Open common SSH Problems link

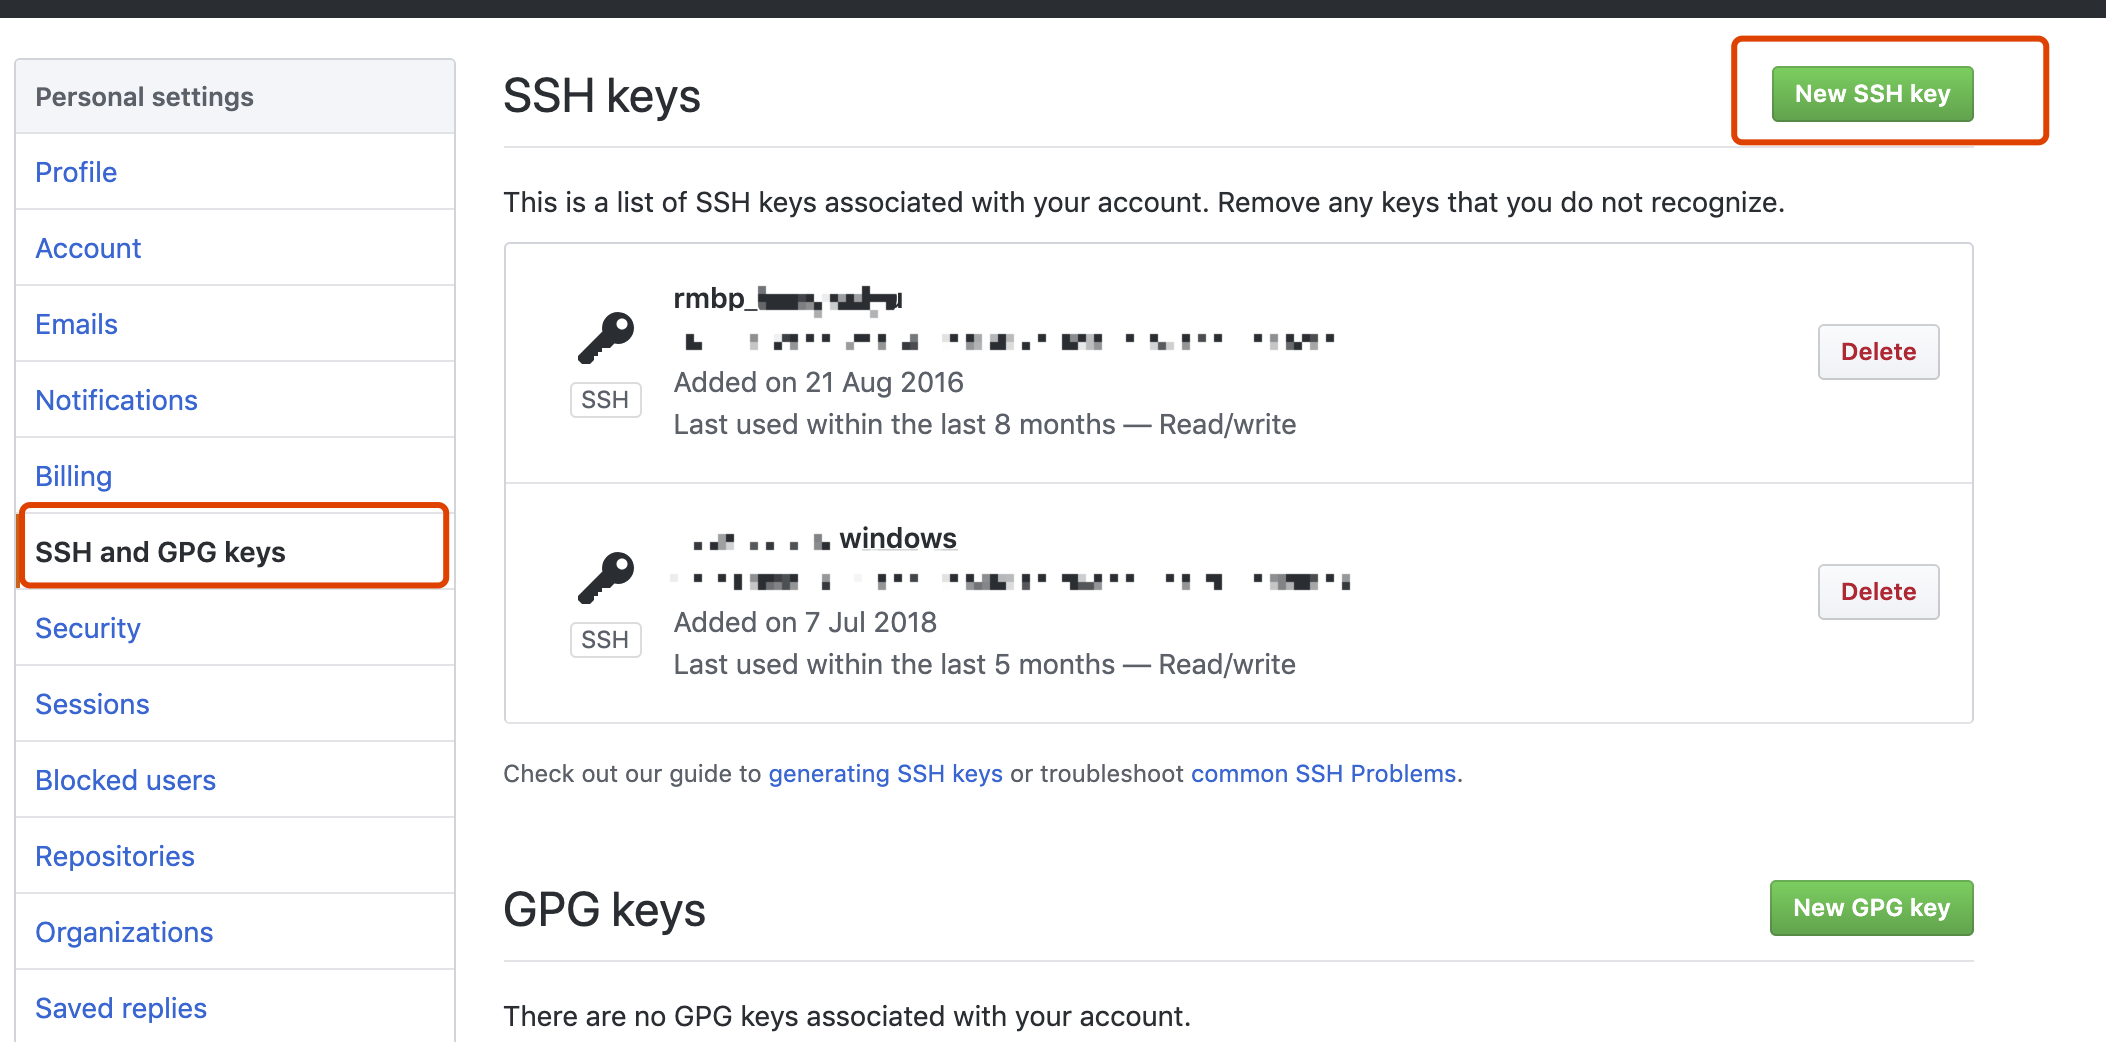click(1323, 774)
